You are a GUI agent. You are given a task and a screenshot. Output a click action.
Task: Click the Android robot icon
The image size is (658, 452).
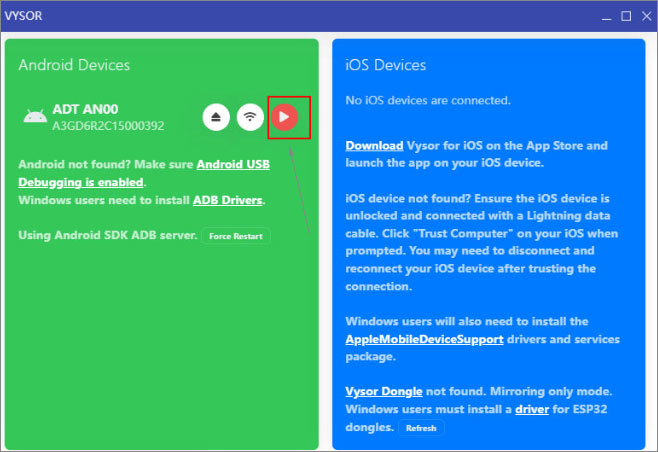pyautogui.click(x=35, y=116)
